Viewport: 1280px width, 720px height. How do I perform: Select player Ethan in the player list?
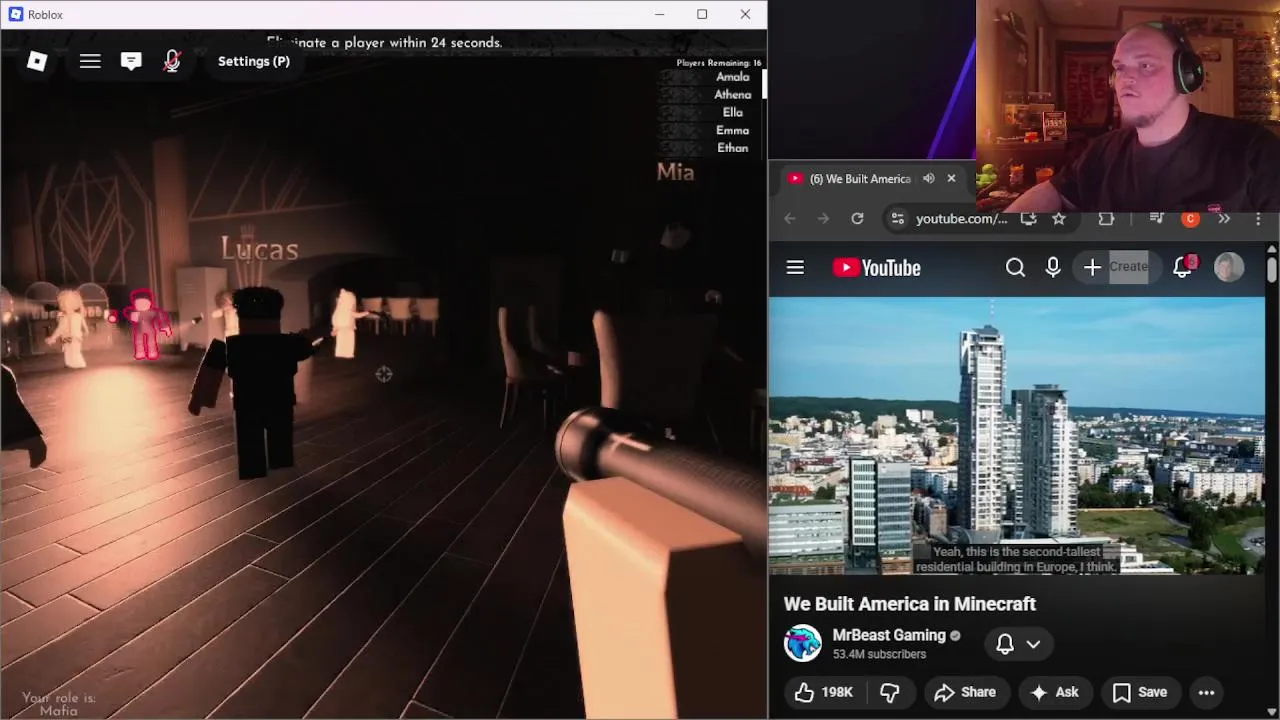(732, 148)
